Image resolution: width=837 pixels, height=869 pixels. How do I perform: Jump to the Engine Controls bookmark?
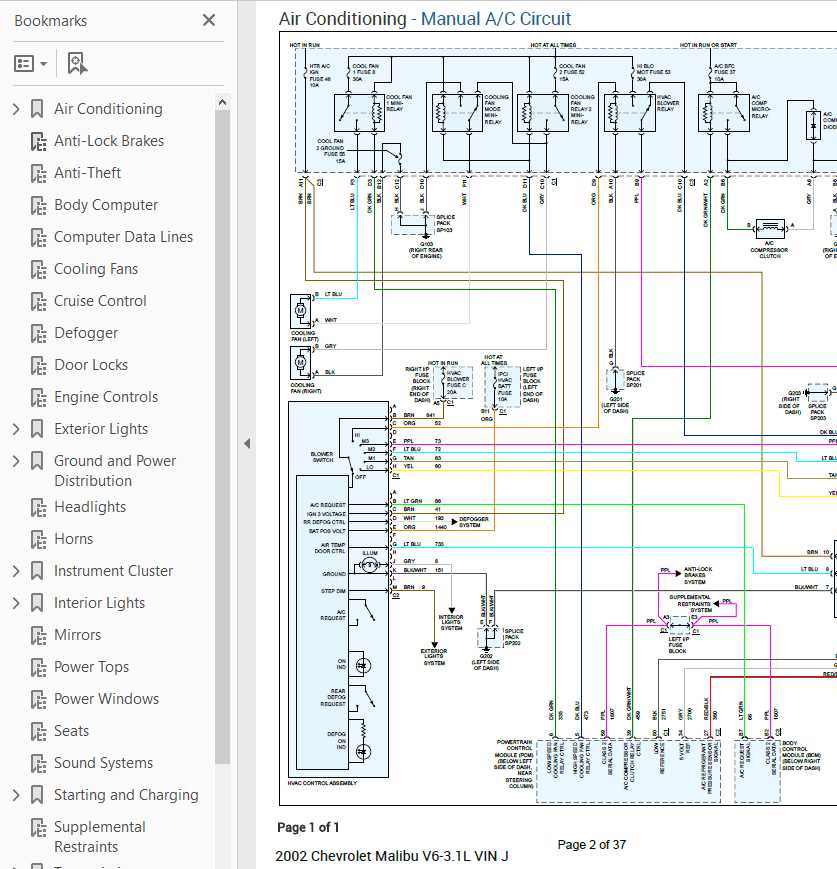tap(106, 397)
